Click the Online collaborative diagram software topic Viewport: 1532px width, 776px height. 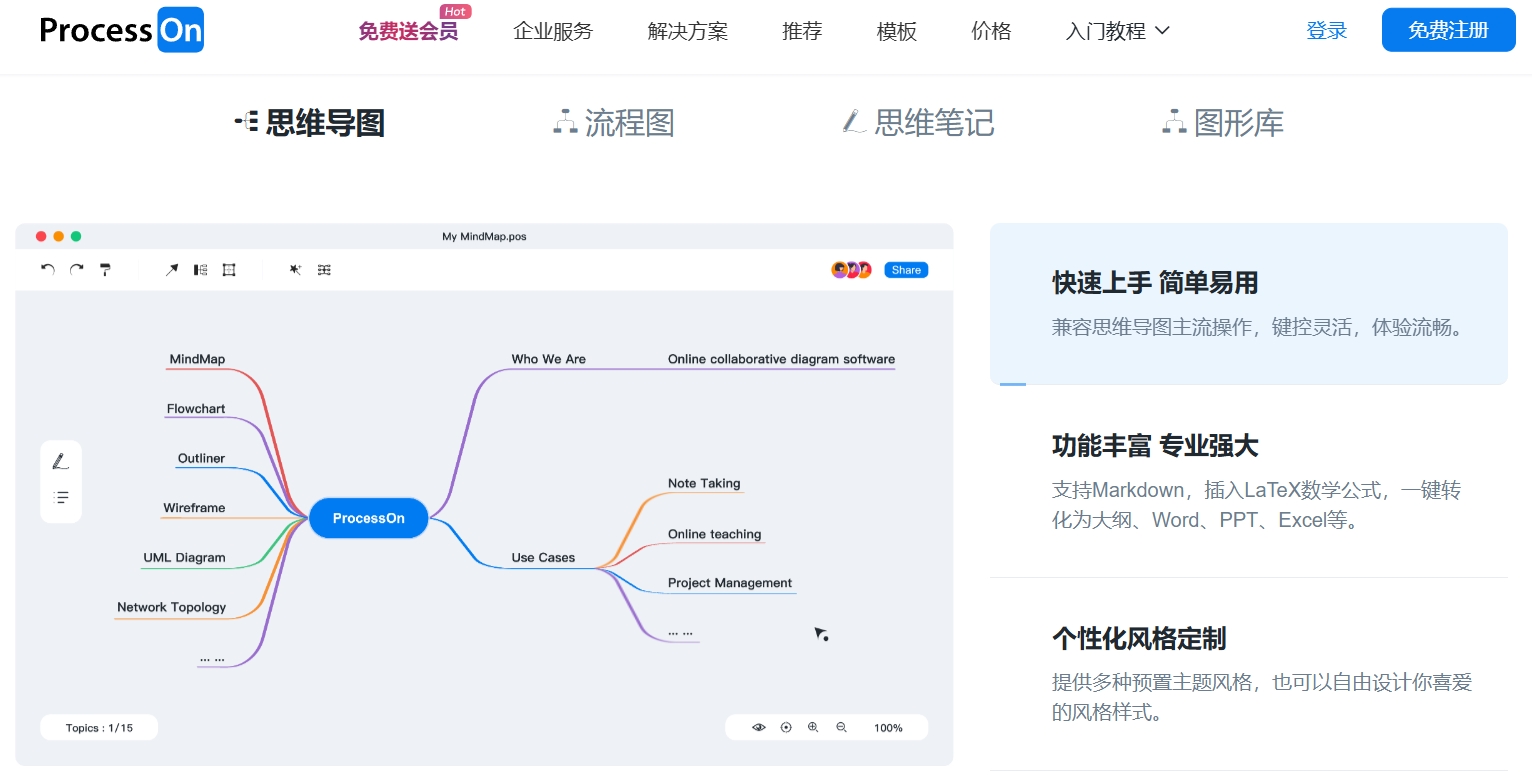[781, 359]
